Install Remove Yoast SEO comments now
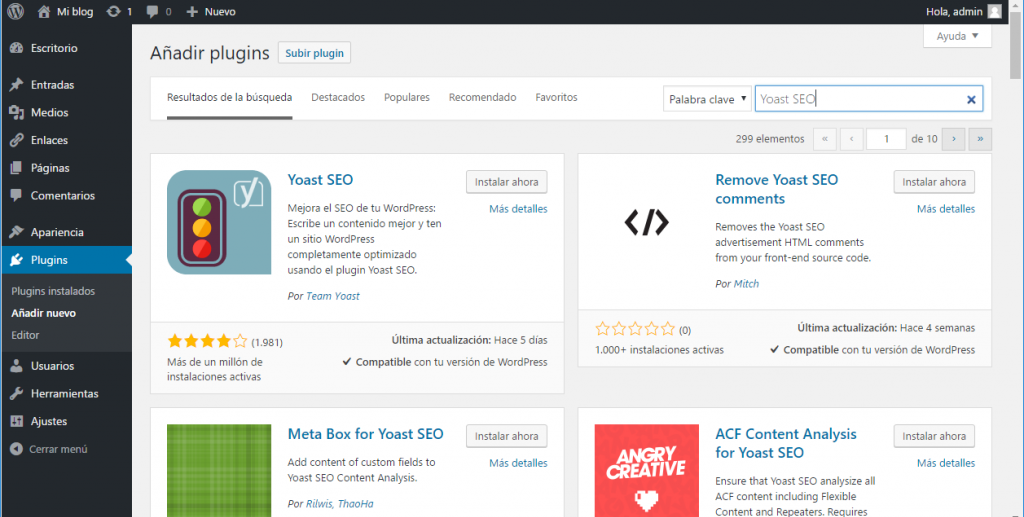The height and width of the screenshot is (517, 1024). tap(934, 182)
